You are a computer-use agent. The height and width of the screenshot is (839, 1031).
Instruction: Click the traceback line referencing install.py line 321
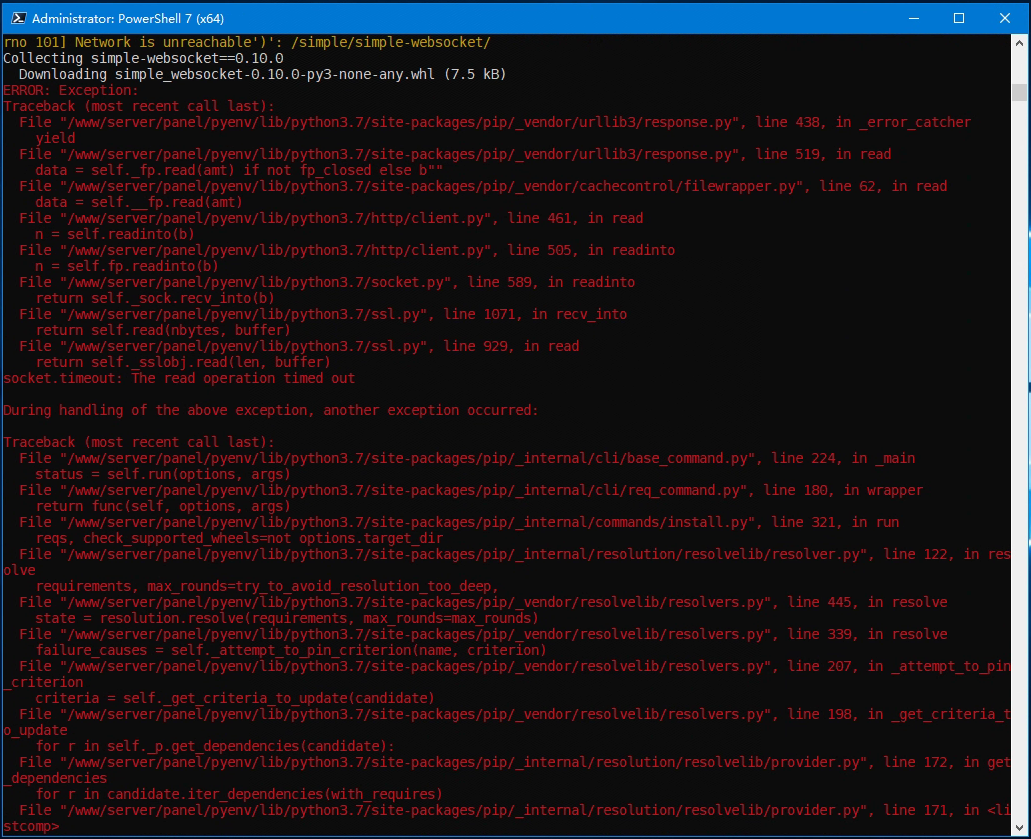coord(459,522)
